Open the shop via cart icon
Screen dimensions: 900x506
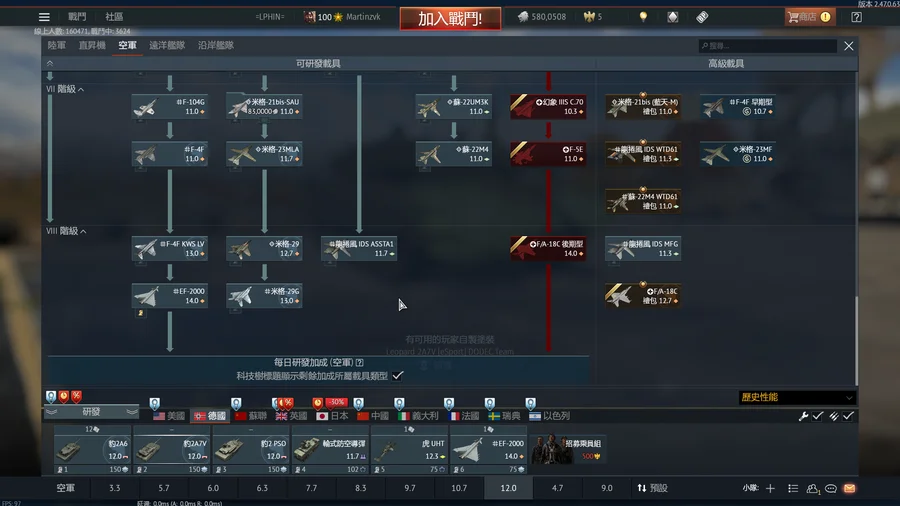click(x=808, y=17)
